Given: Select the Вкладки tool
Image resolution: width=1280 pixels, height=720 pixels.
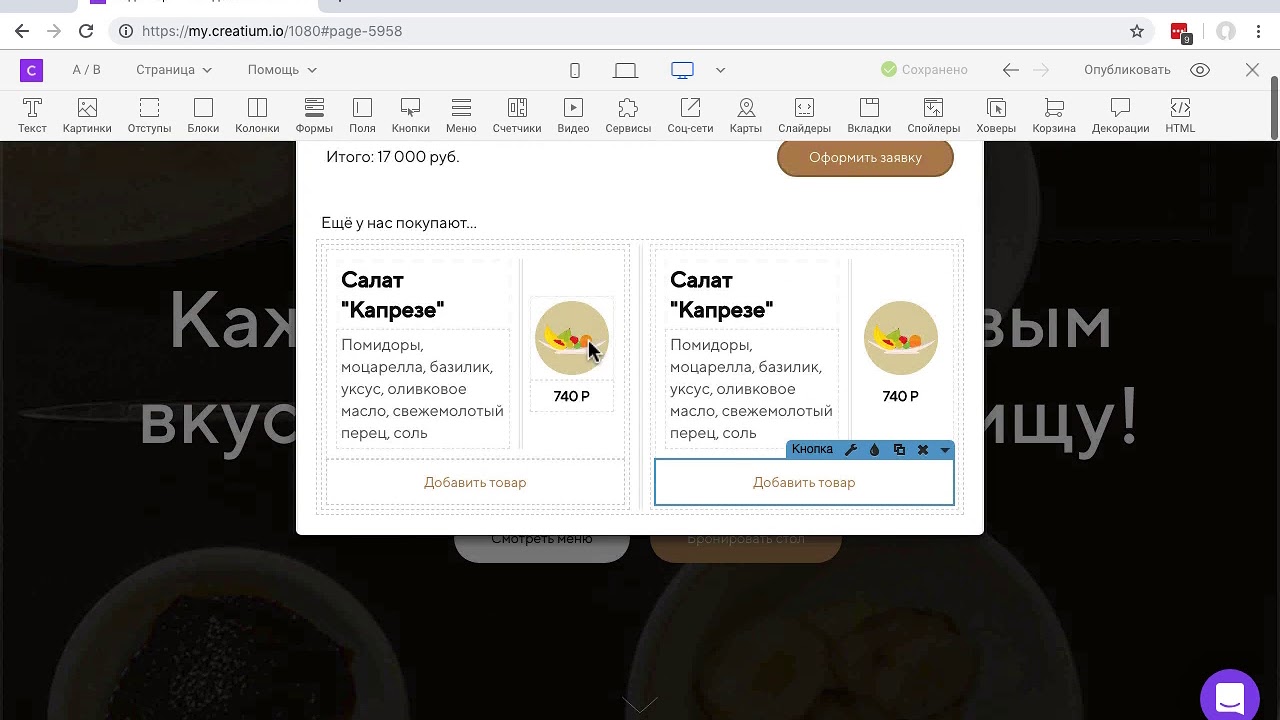Looking at the screenshot, I should (869, 115).
